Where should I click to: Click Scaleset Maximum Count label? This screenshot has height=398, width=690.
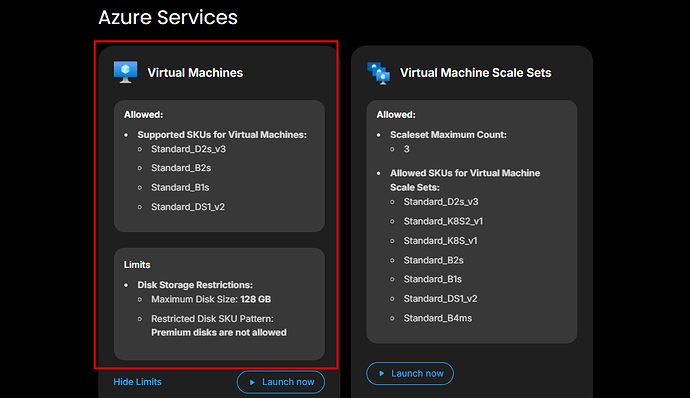click(x=448, y=135)
